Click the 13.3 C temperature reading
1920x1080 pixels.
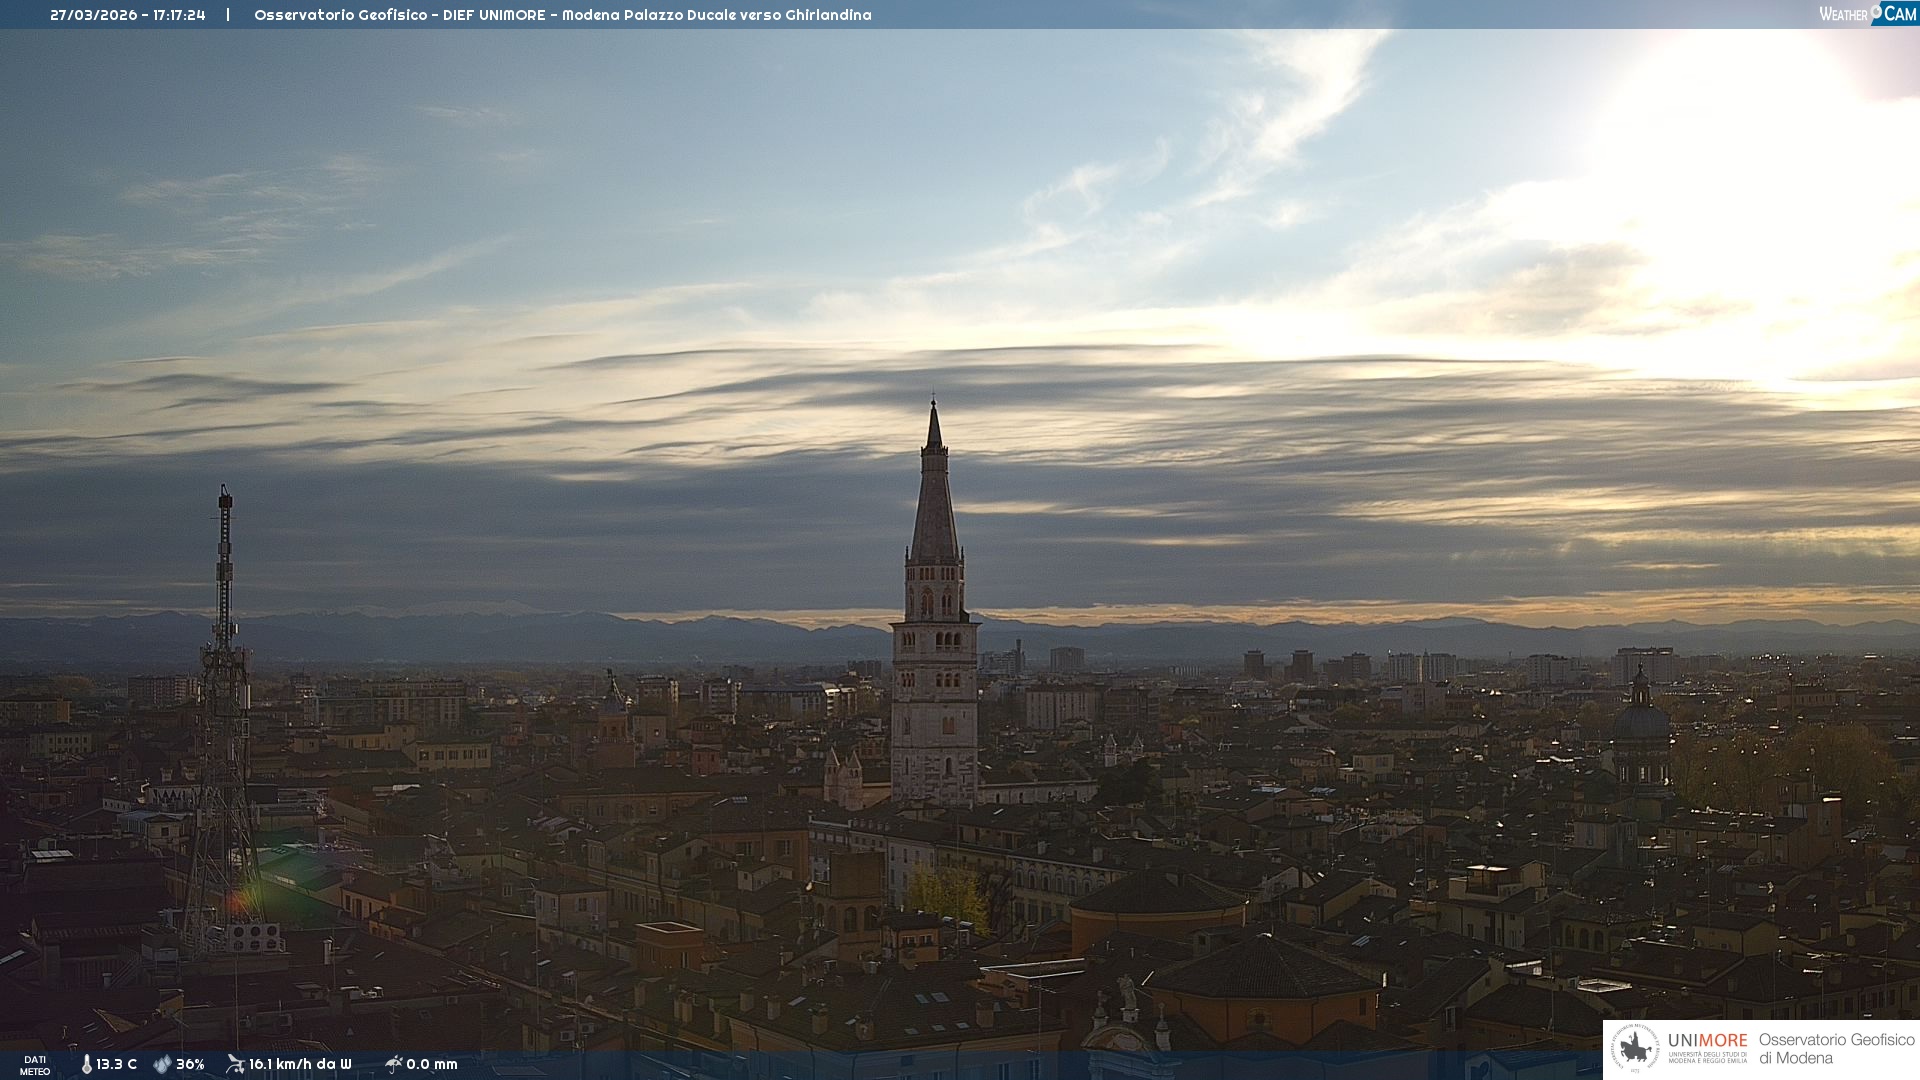[117, 1064]
